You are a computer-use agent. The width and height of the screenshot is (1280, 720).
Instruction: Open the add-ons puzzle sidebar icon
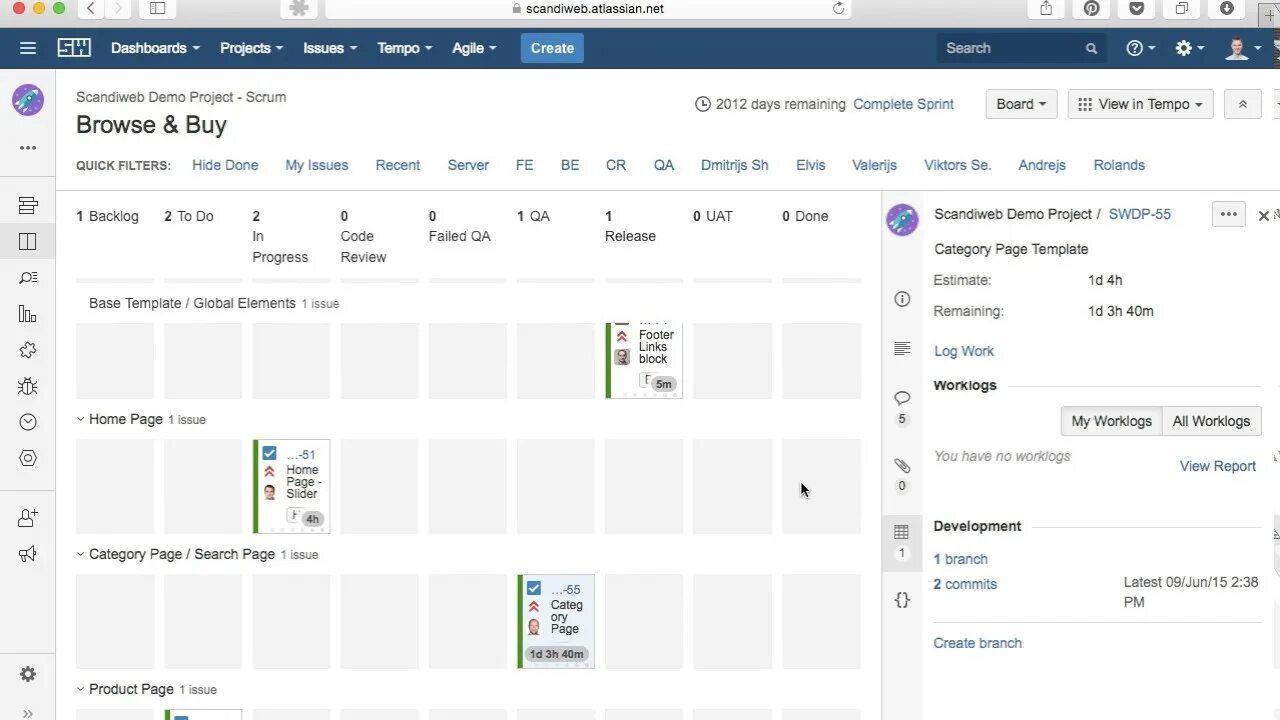click(x=28, y=350)
